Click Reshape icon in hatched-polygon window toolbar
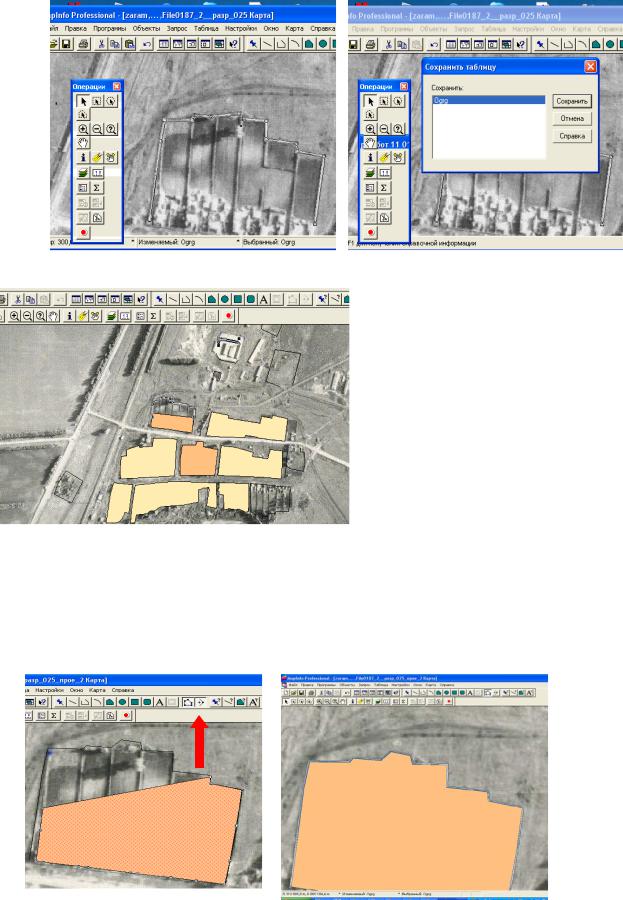Screen dimensions: 623x900 pyautogui.click(x=188, y=702)
